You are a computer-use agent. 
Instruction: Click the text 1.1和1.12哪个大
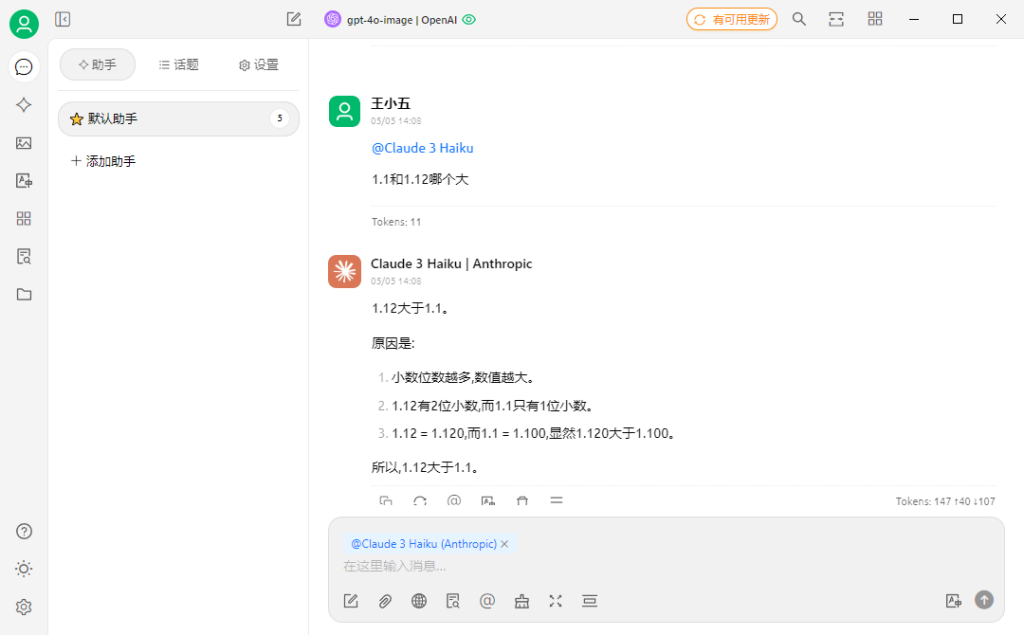pos(420,180)
